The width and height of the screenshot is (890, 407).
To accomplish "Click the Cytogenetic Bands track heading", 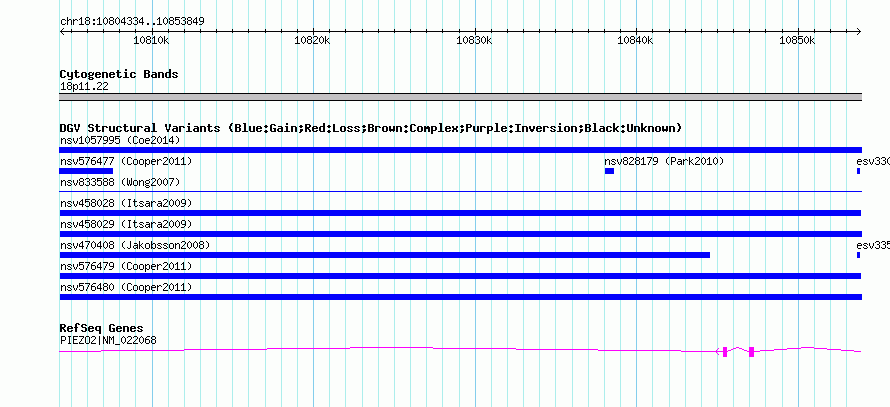I will (119, 74).
